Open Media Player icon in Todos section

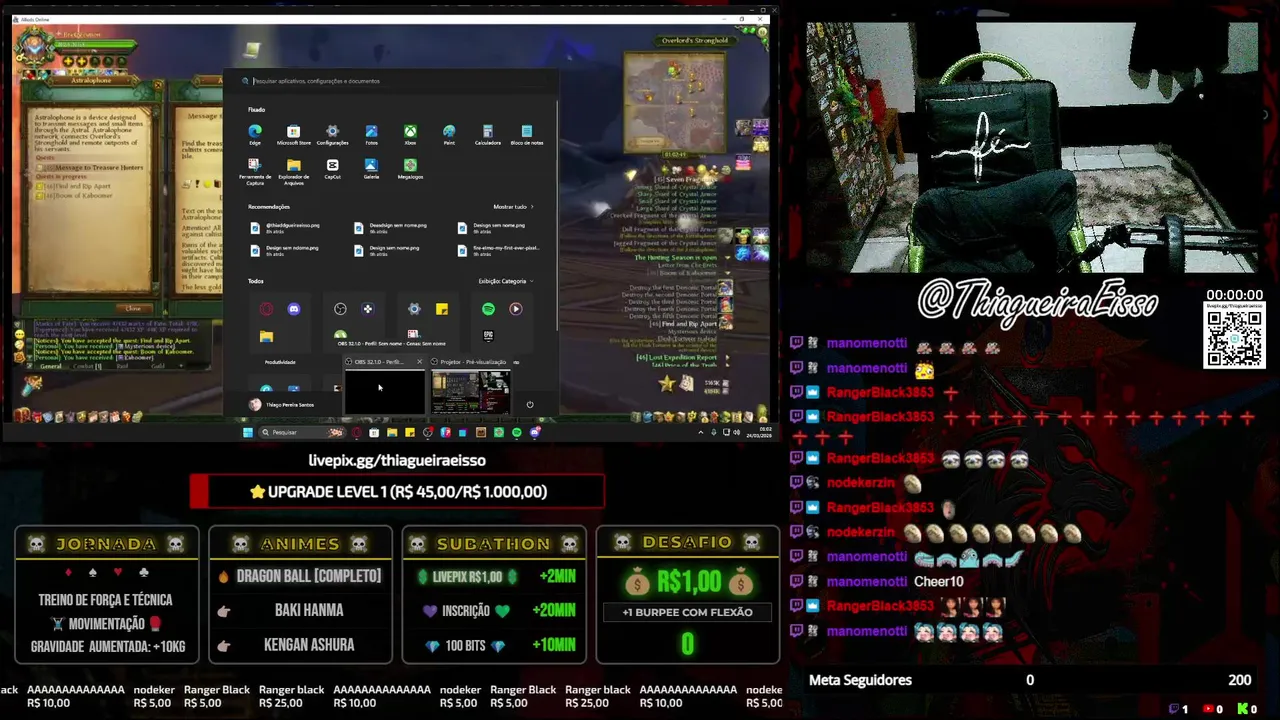[x=516, y=309]
